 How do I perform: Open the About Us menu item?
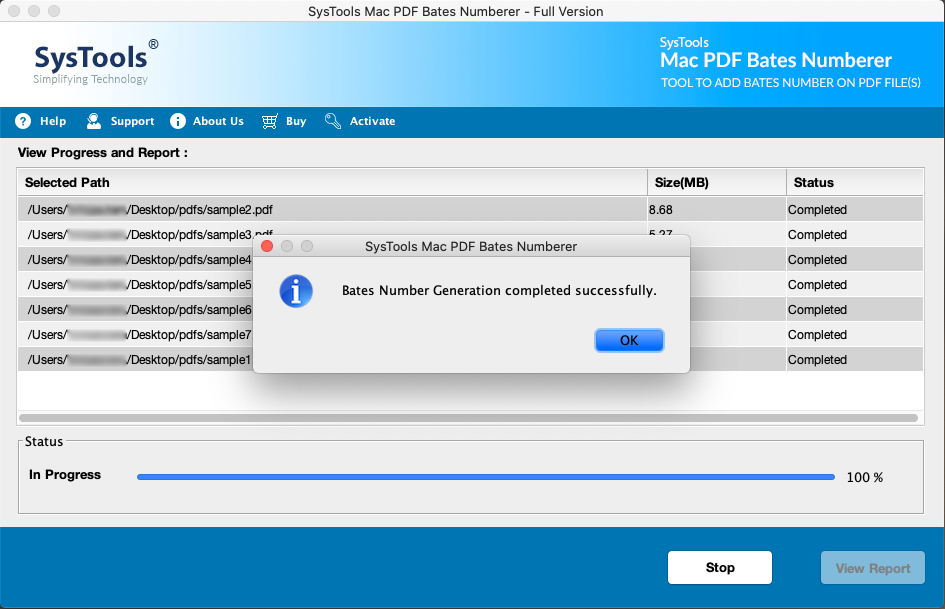(218, 121)
